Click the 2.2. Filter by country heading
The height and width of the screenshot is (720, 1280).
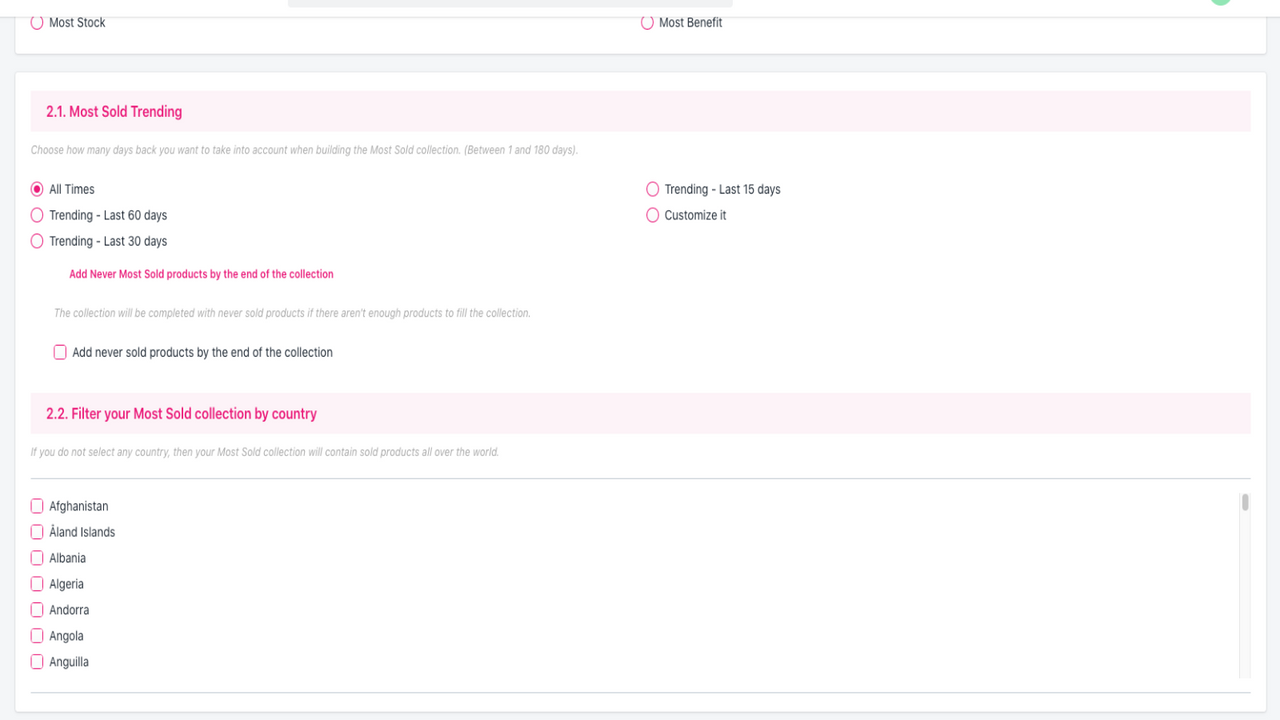pyautogui.click(x=181, y=413)
